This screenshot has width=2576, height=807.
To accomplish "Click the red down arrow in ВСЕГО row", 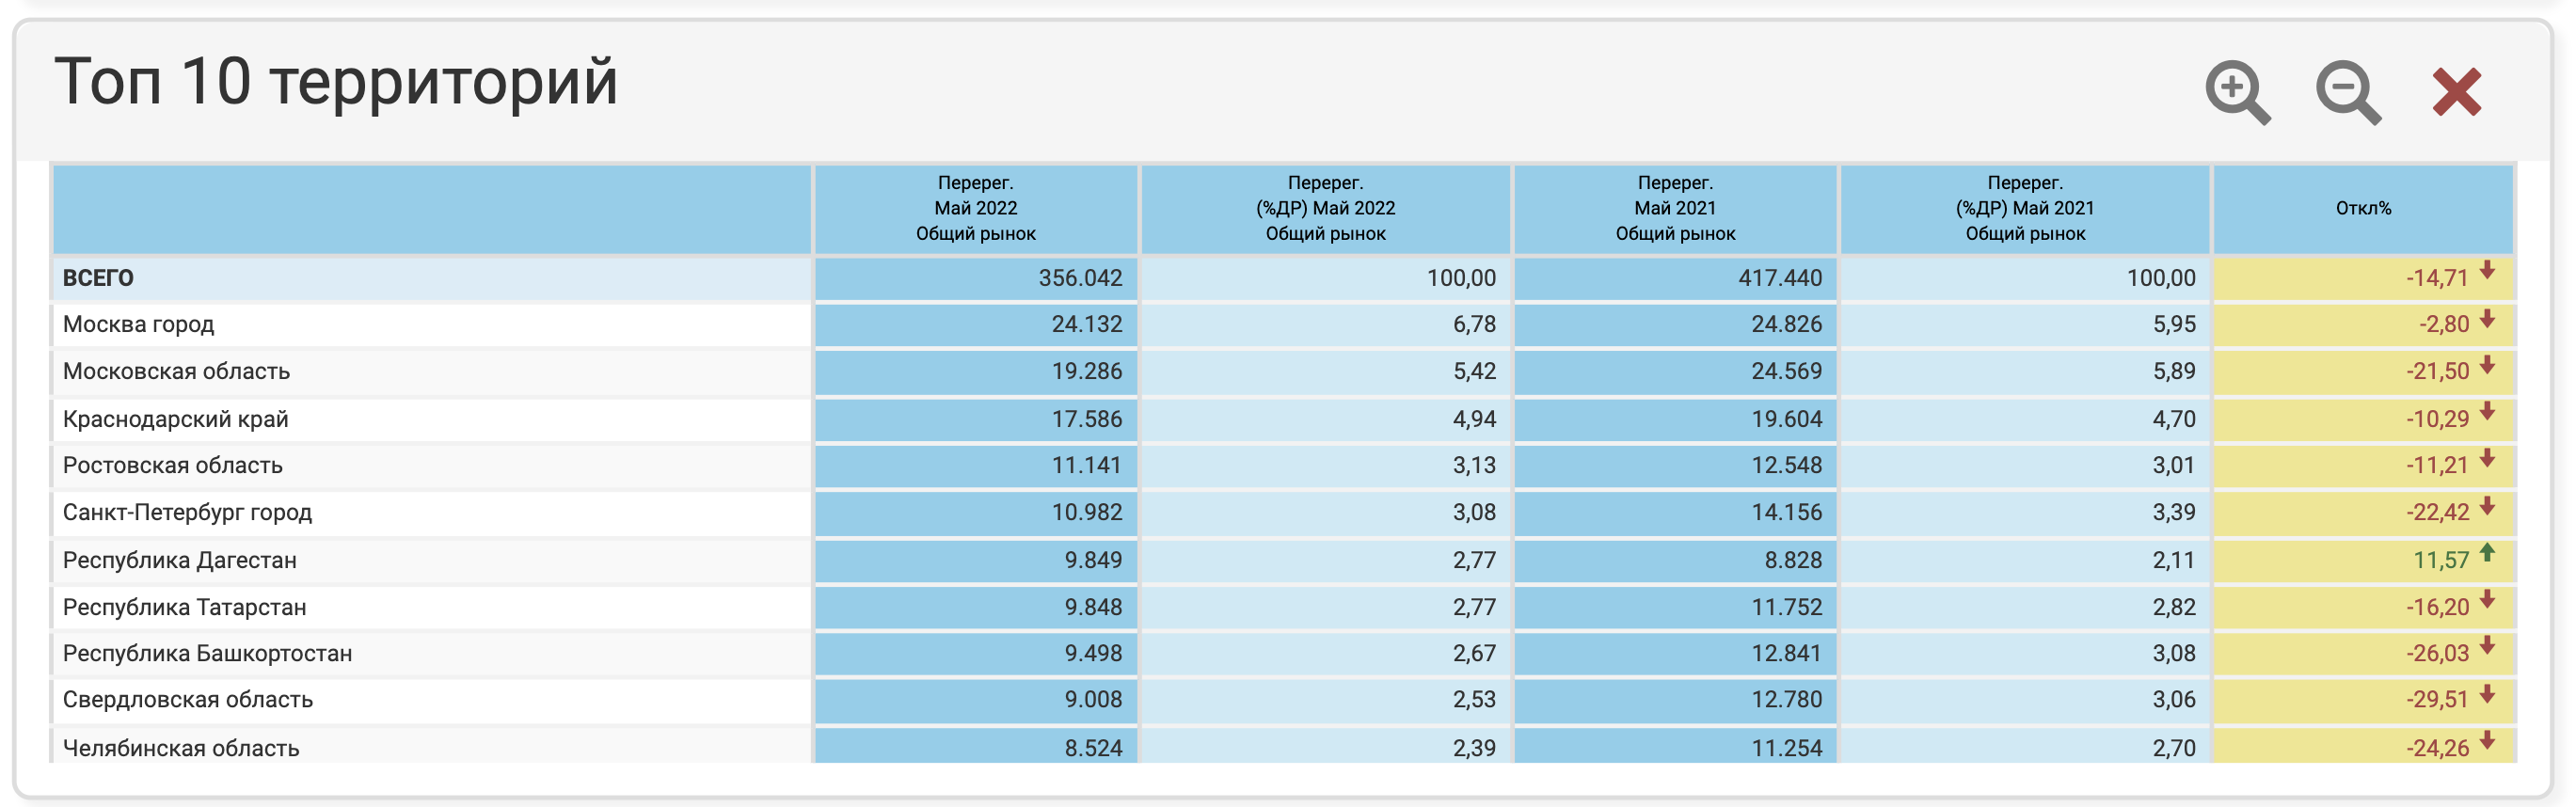I will (2487, 271).
